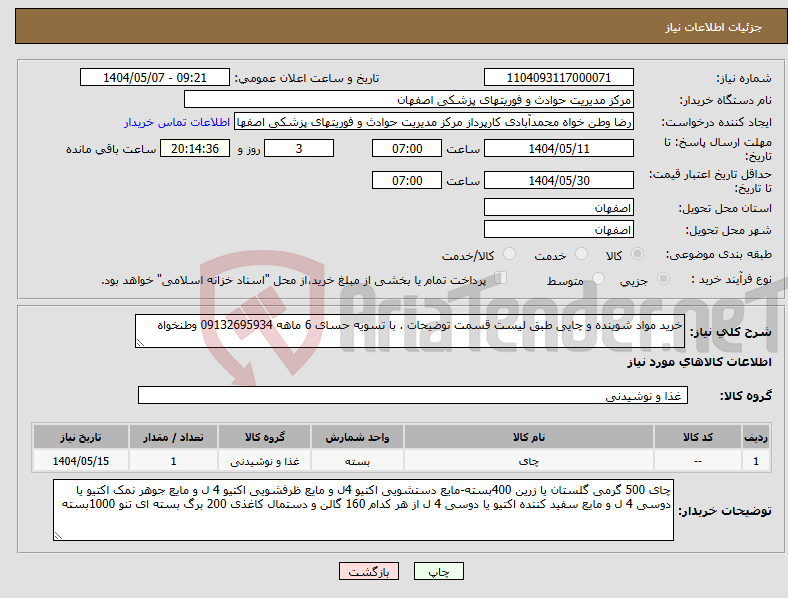The image size is (788, 598).
Task: Select the متوسط purchase type radio
Action: tap(598, 279)
